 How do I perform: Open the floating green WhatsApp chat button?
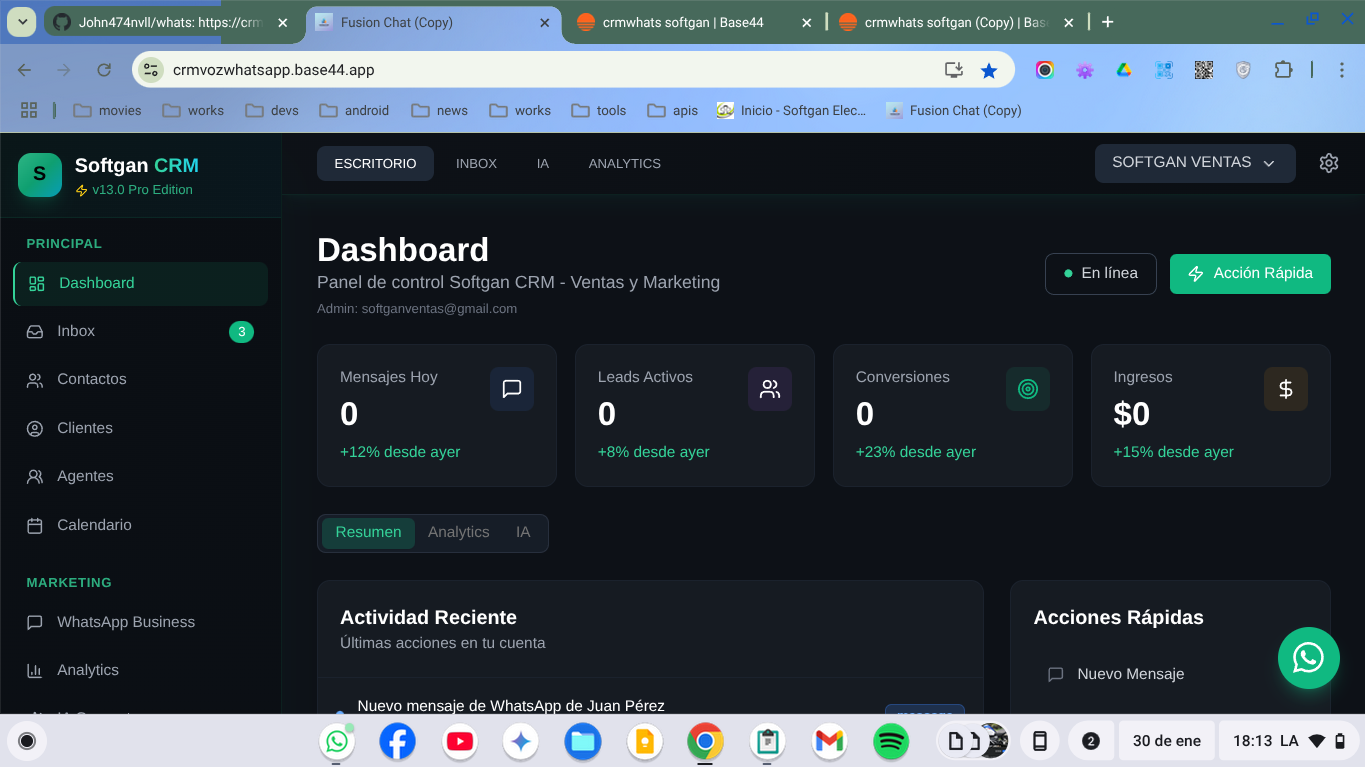click(x=1308, y=658)
